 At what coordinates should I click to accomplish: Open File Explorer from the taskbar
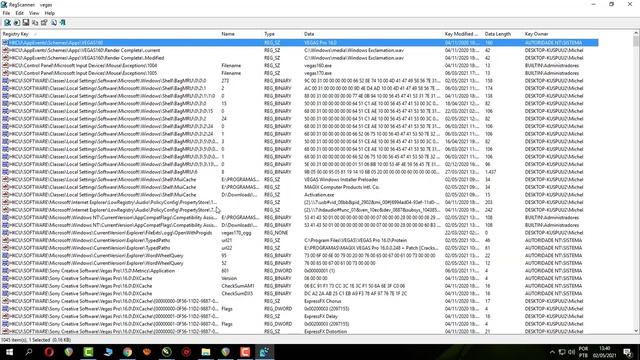point(206,352)
